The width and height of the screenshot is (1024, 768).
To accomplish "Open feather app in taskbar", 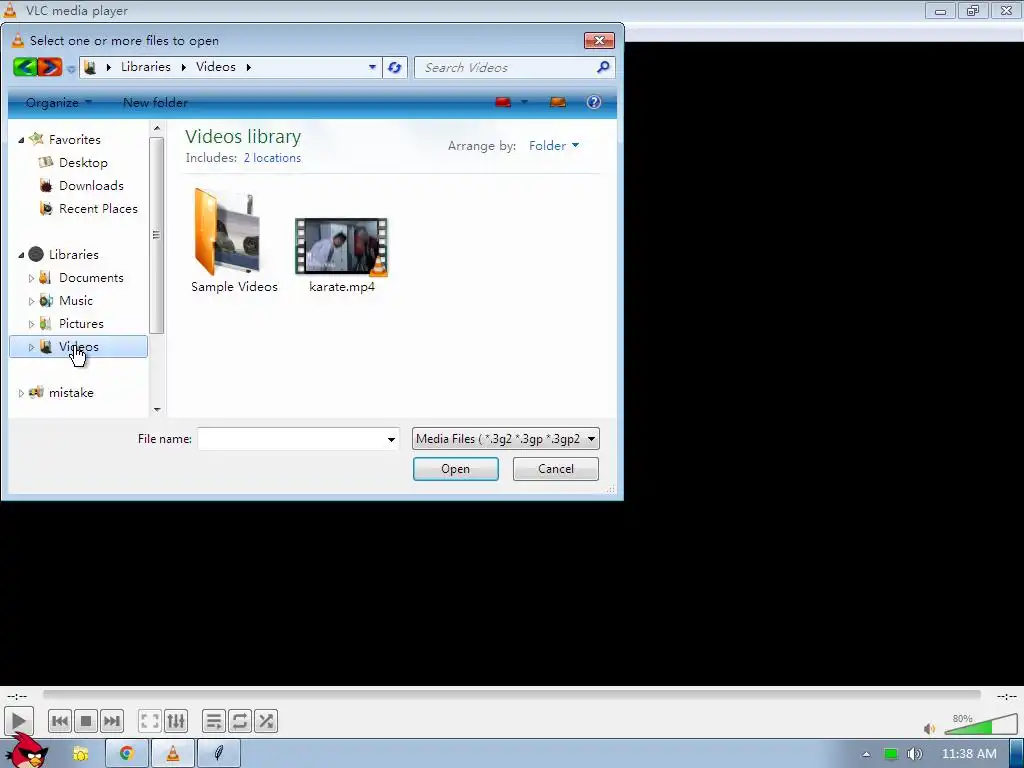I will (x=219, y=754).
